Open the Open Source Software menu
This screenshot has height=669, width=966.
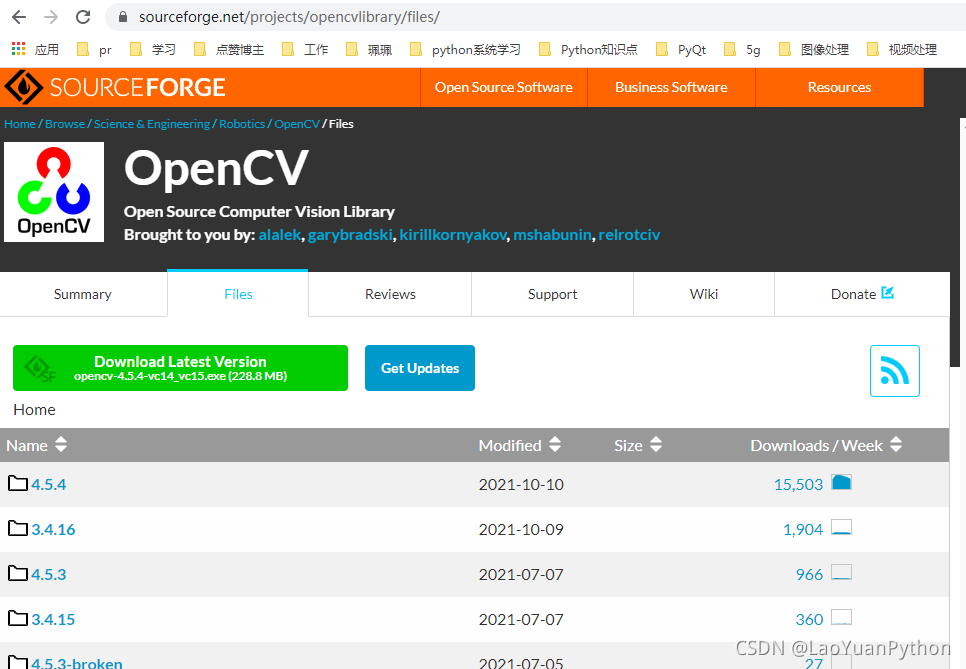tap(503, 87)
